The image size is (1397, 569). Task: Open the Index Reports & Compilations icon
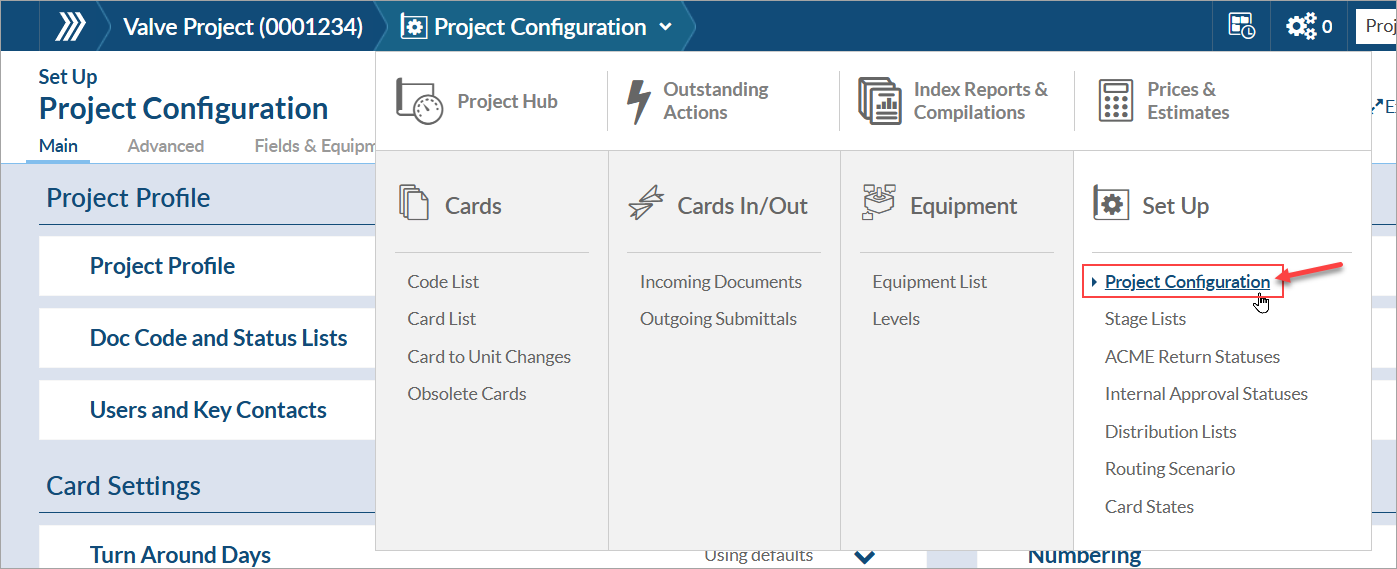tap(879, 101)
